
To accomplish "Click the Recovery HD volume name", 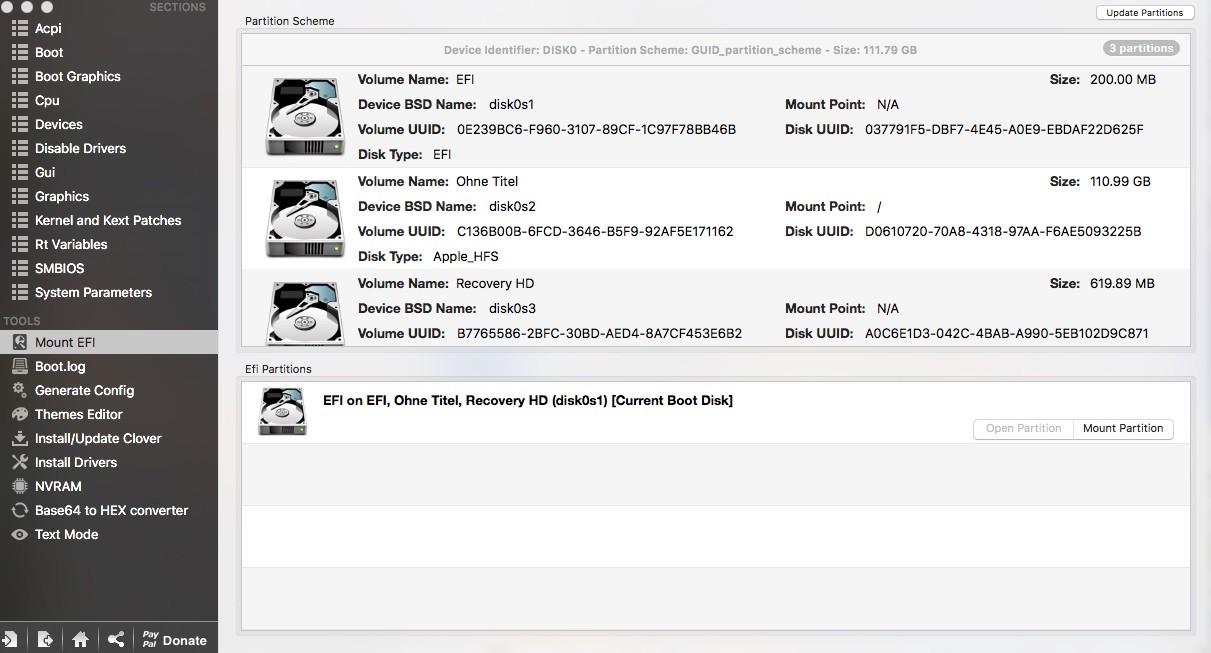I will [x=495, y=283].
